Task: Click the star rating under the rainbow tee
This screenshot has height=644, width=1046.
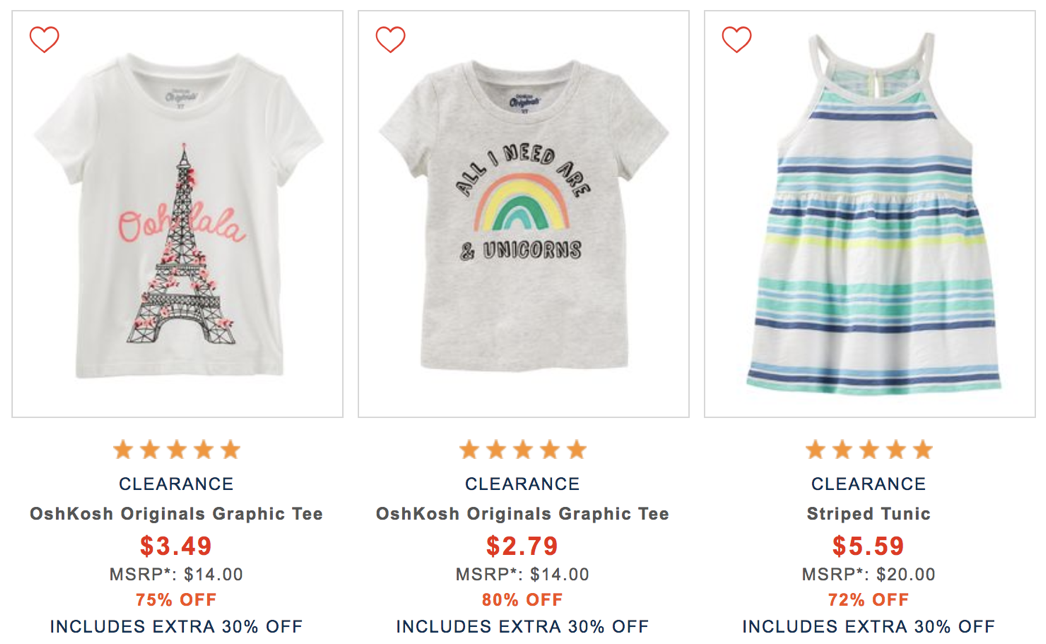Action: click(x=522, y=450)
